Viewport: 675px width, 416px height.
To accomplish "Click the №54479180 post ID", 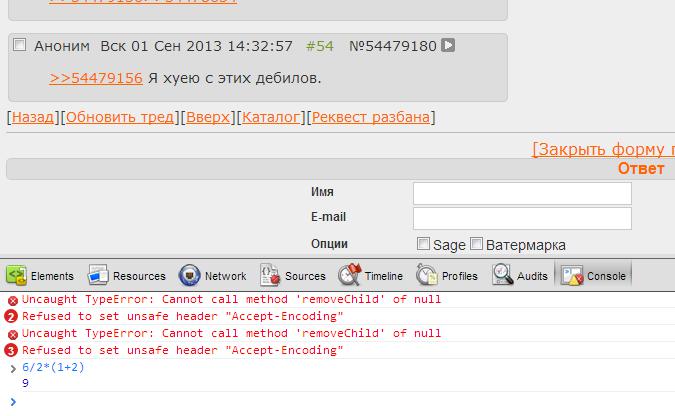I will click(393, 46).
